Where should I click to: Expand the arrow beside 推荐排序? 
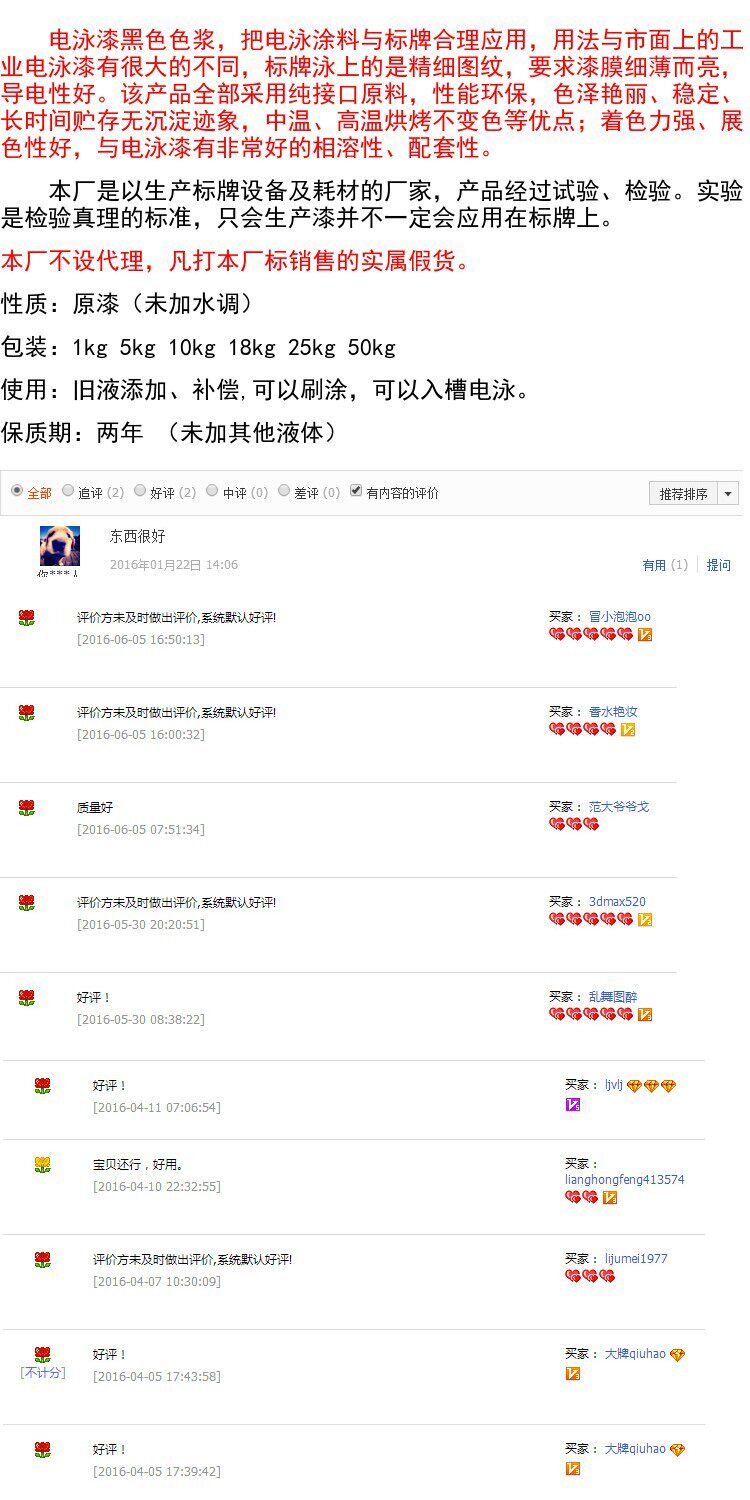[x=728, y=493]
